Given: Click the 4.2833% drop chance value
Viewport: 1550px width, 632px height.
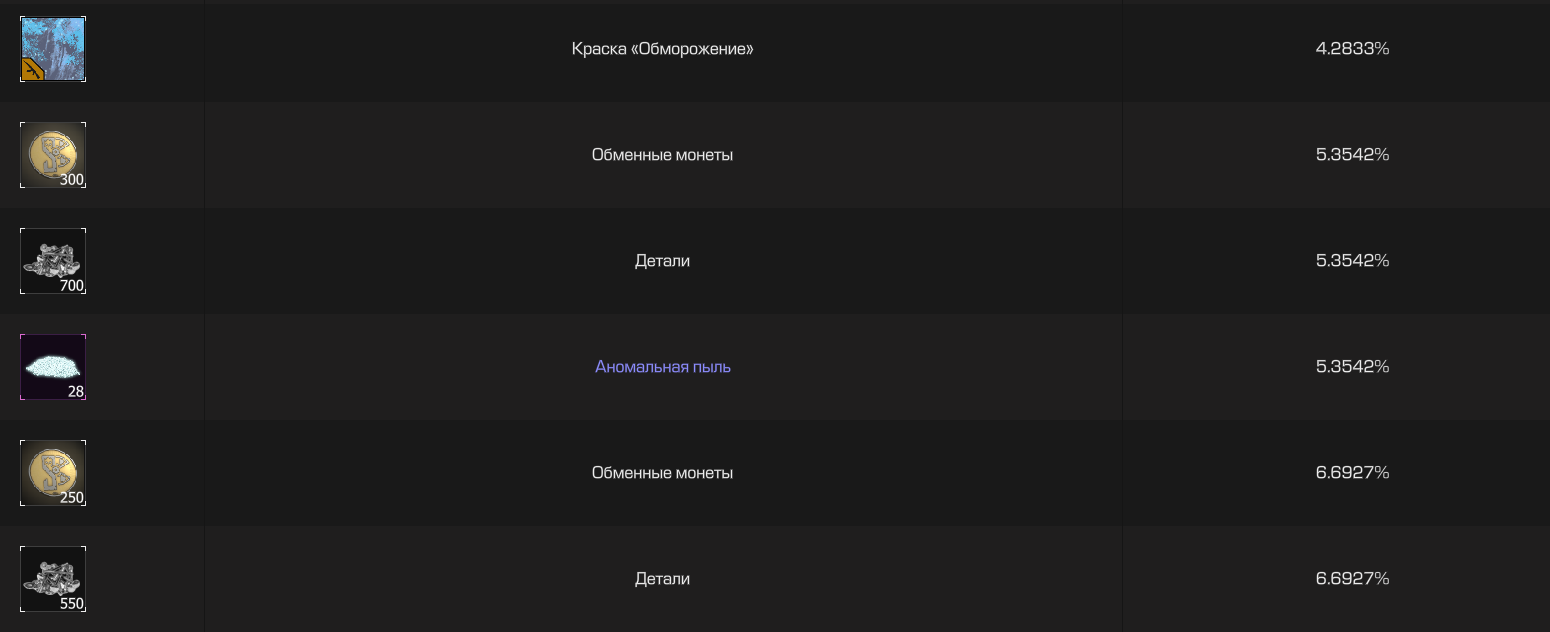Looking at the screenshot, I should point(1353,48).
